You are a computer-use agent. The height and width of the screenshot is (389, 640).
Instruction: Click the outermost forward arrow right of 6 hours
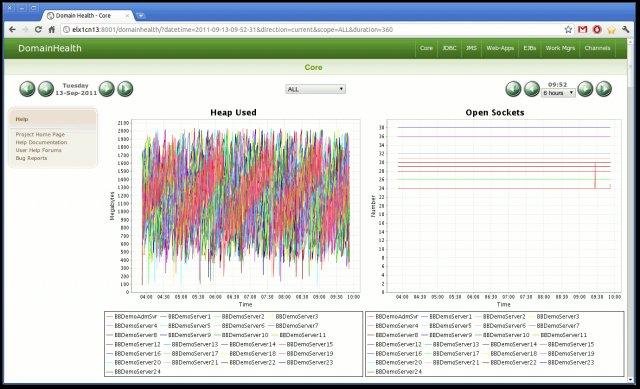click(x=604, y=89)
